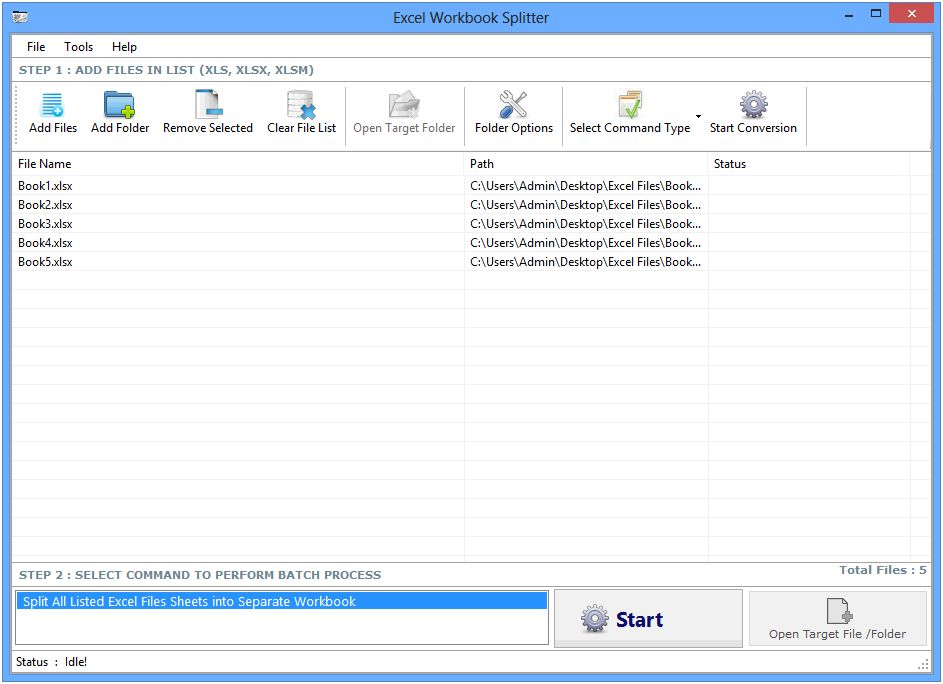Screen dimensions: 943x684
Task: Click the application icon in the title bar
Action: pos(20,17)
